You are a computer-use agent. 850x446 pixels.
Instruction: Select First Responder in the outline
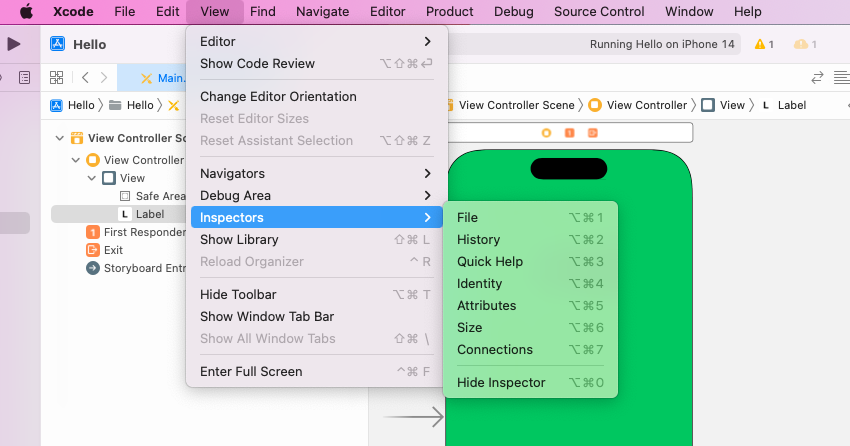tap(136, 232)
